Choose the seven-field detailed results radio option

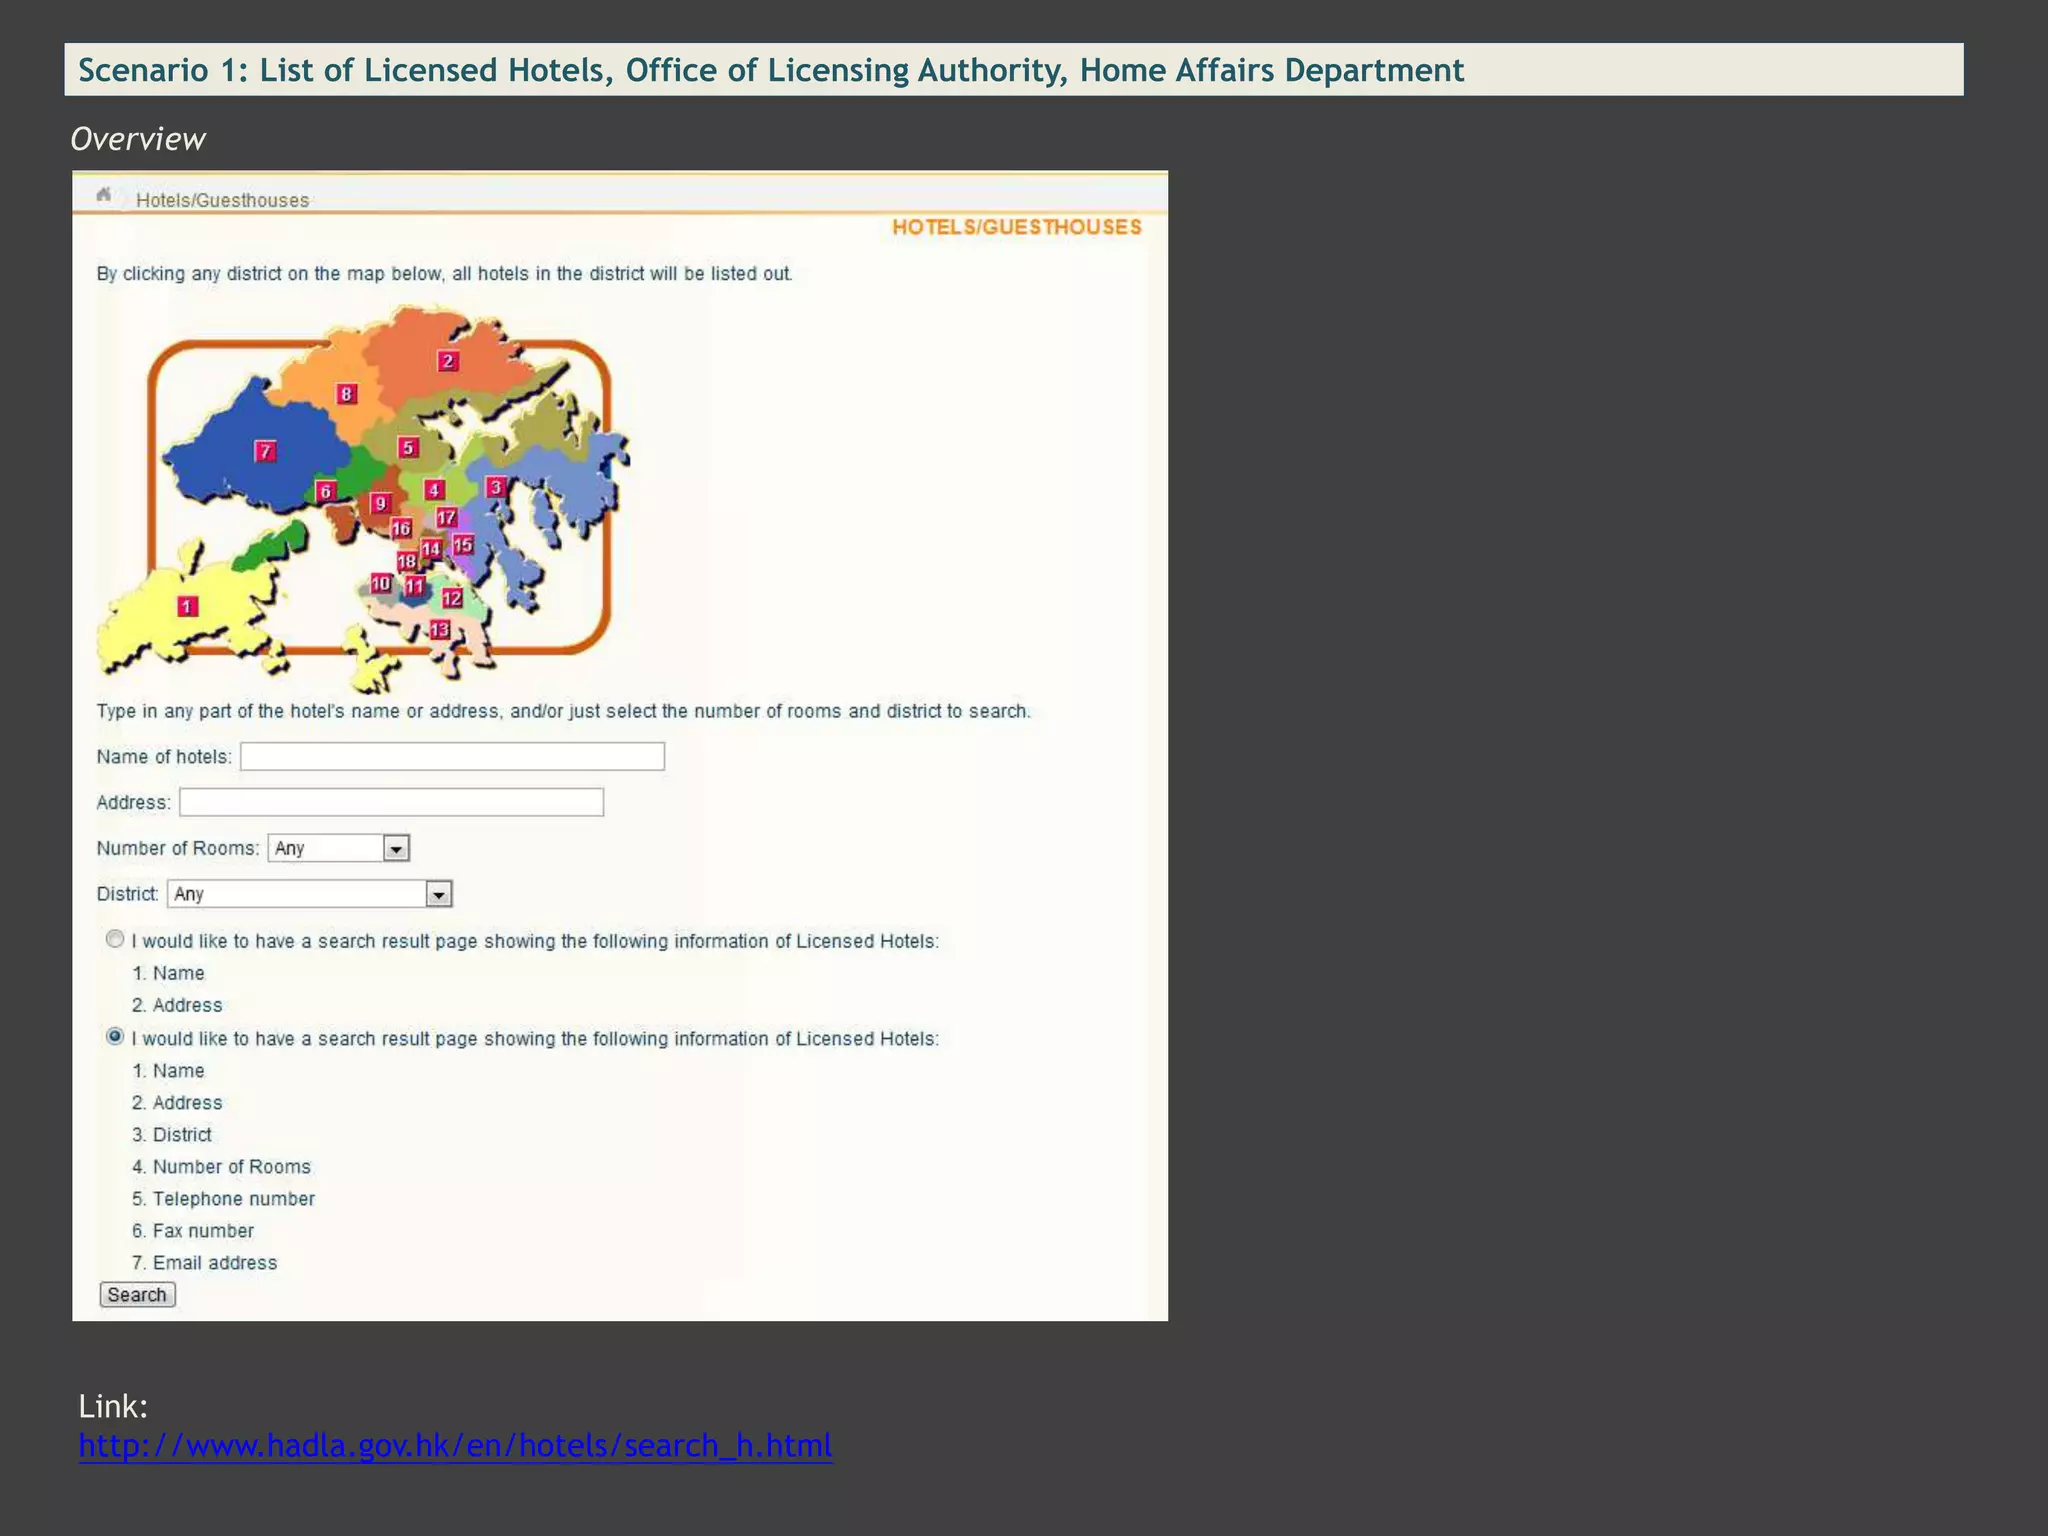coord(115,1037)
